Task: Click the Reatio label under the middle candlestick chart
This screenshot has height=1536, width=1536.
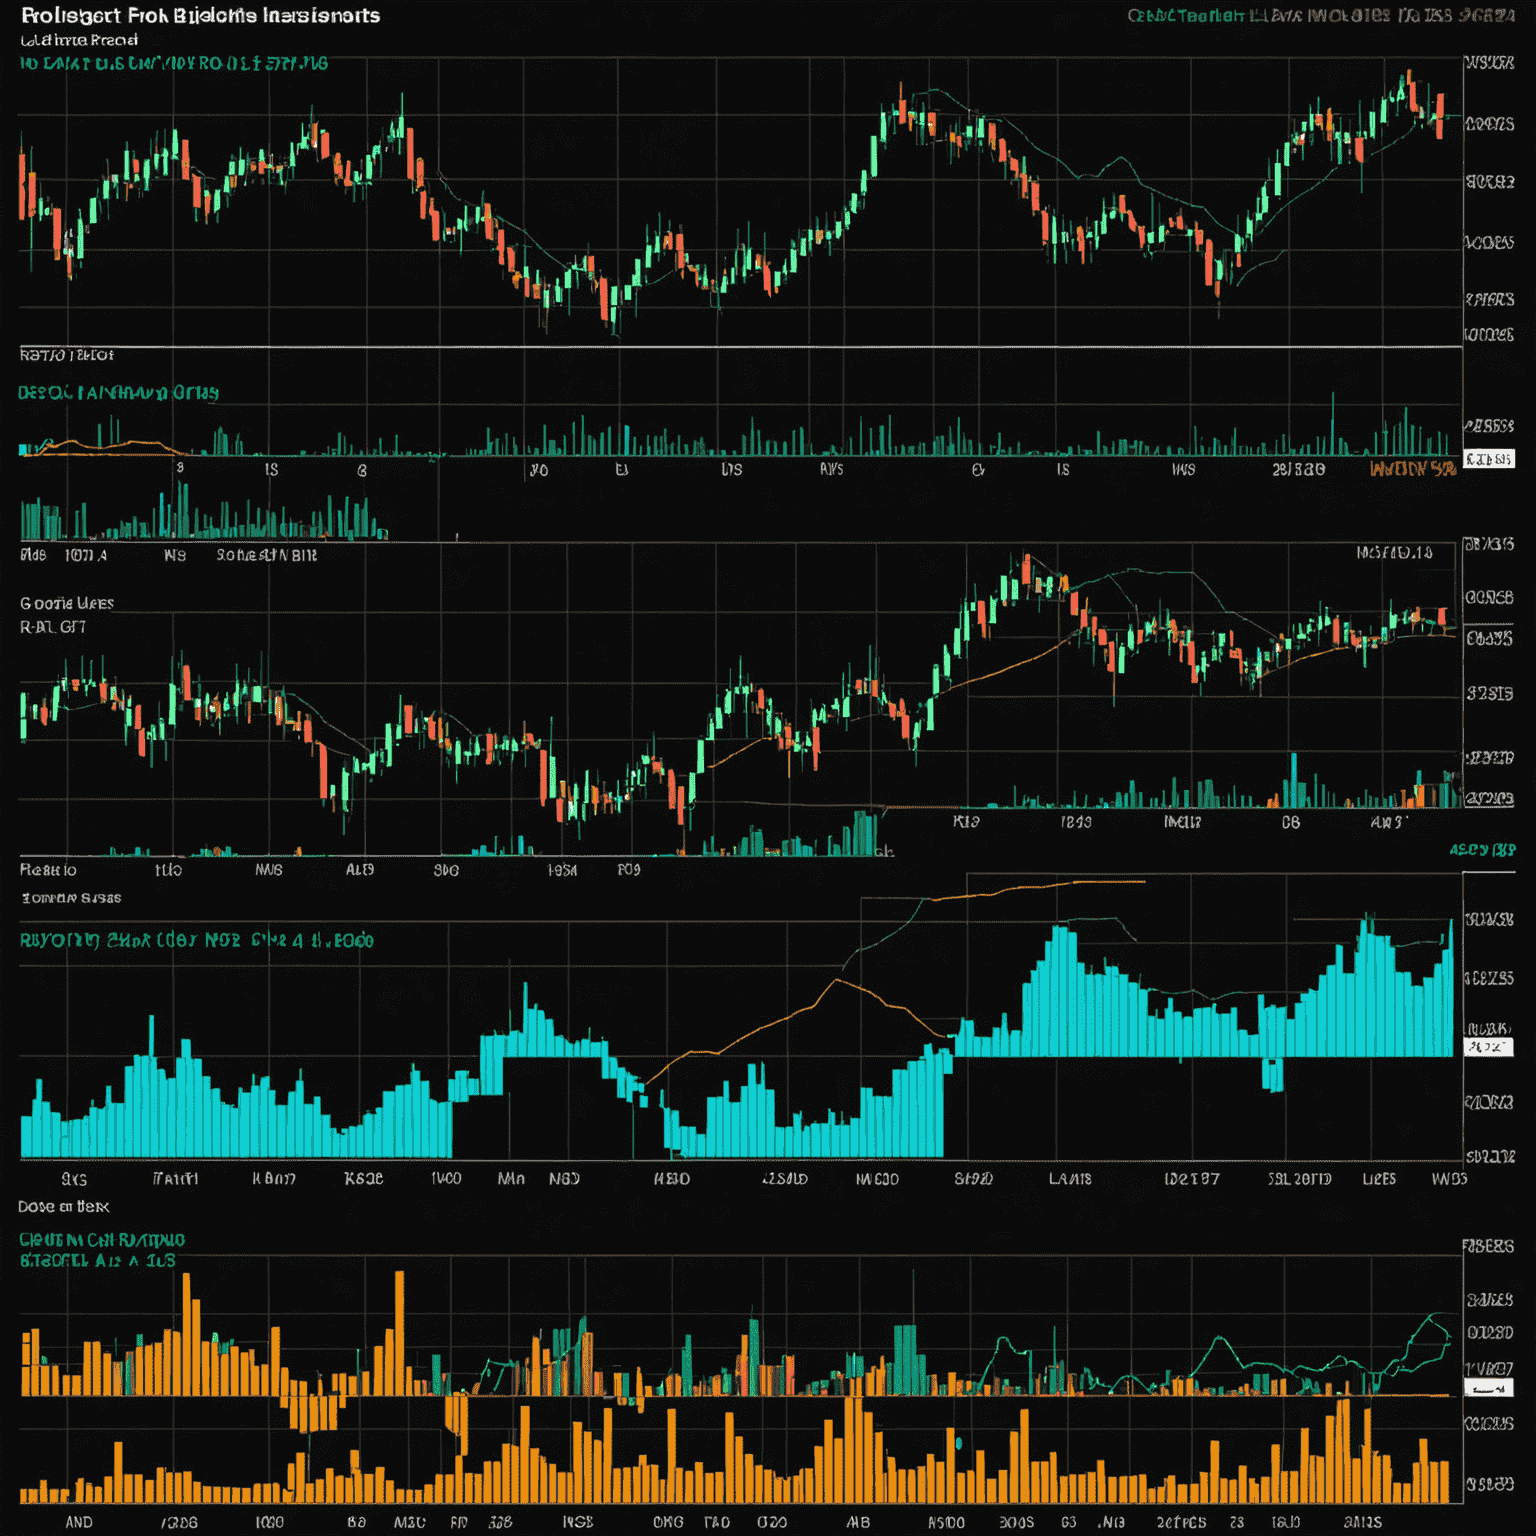Action: [48, 870]
